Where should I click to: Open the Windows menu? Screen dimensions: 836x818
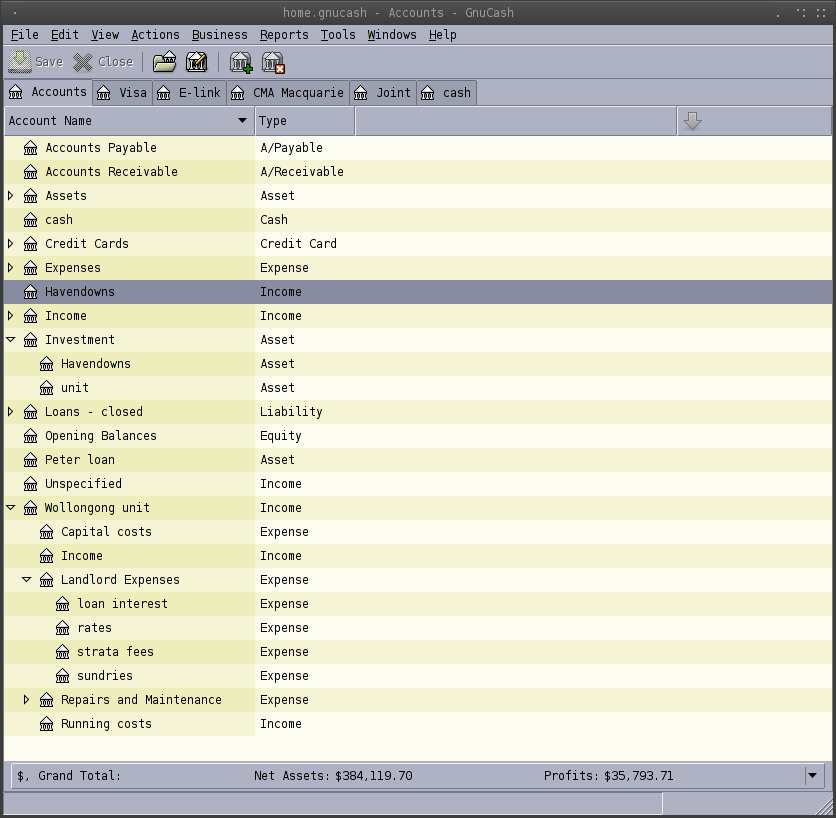coord(392,35)
